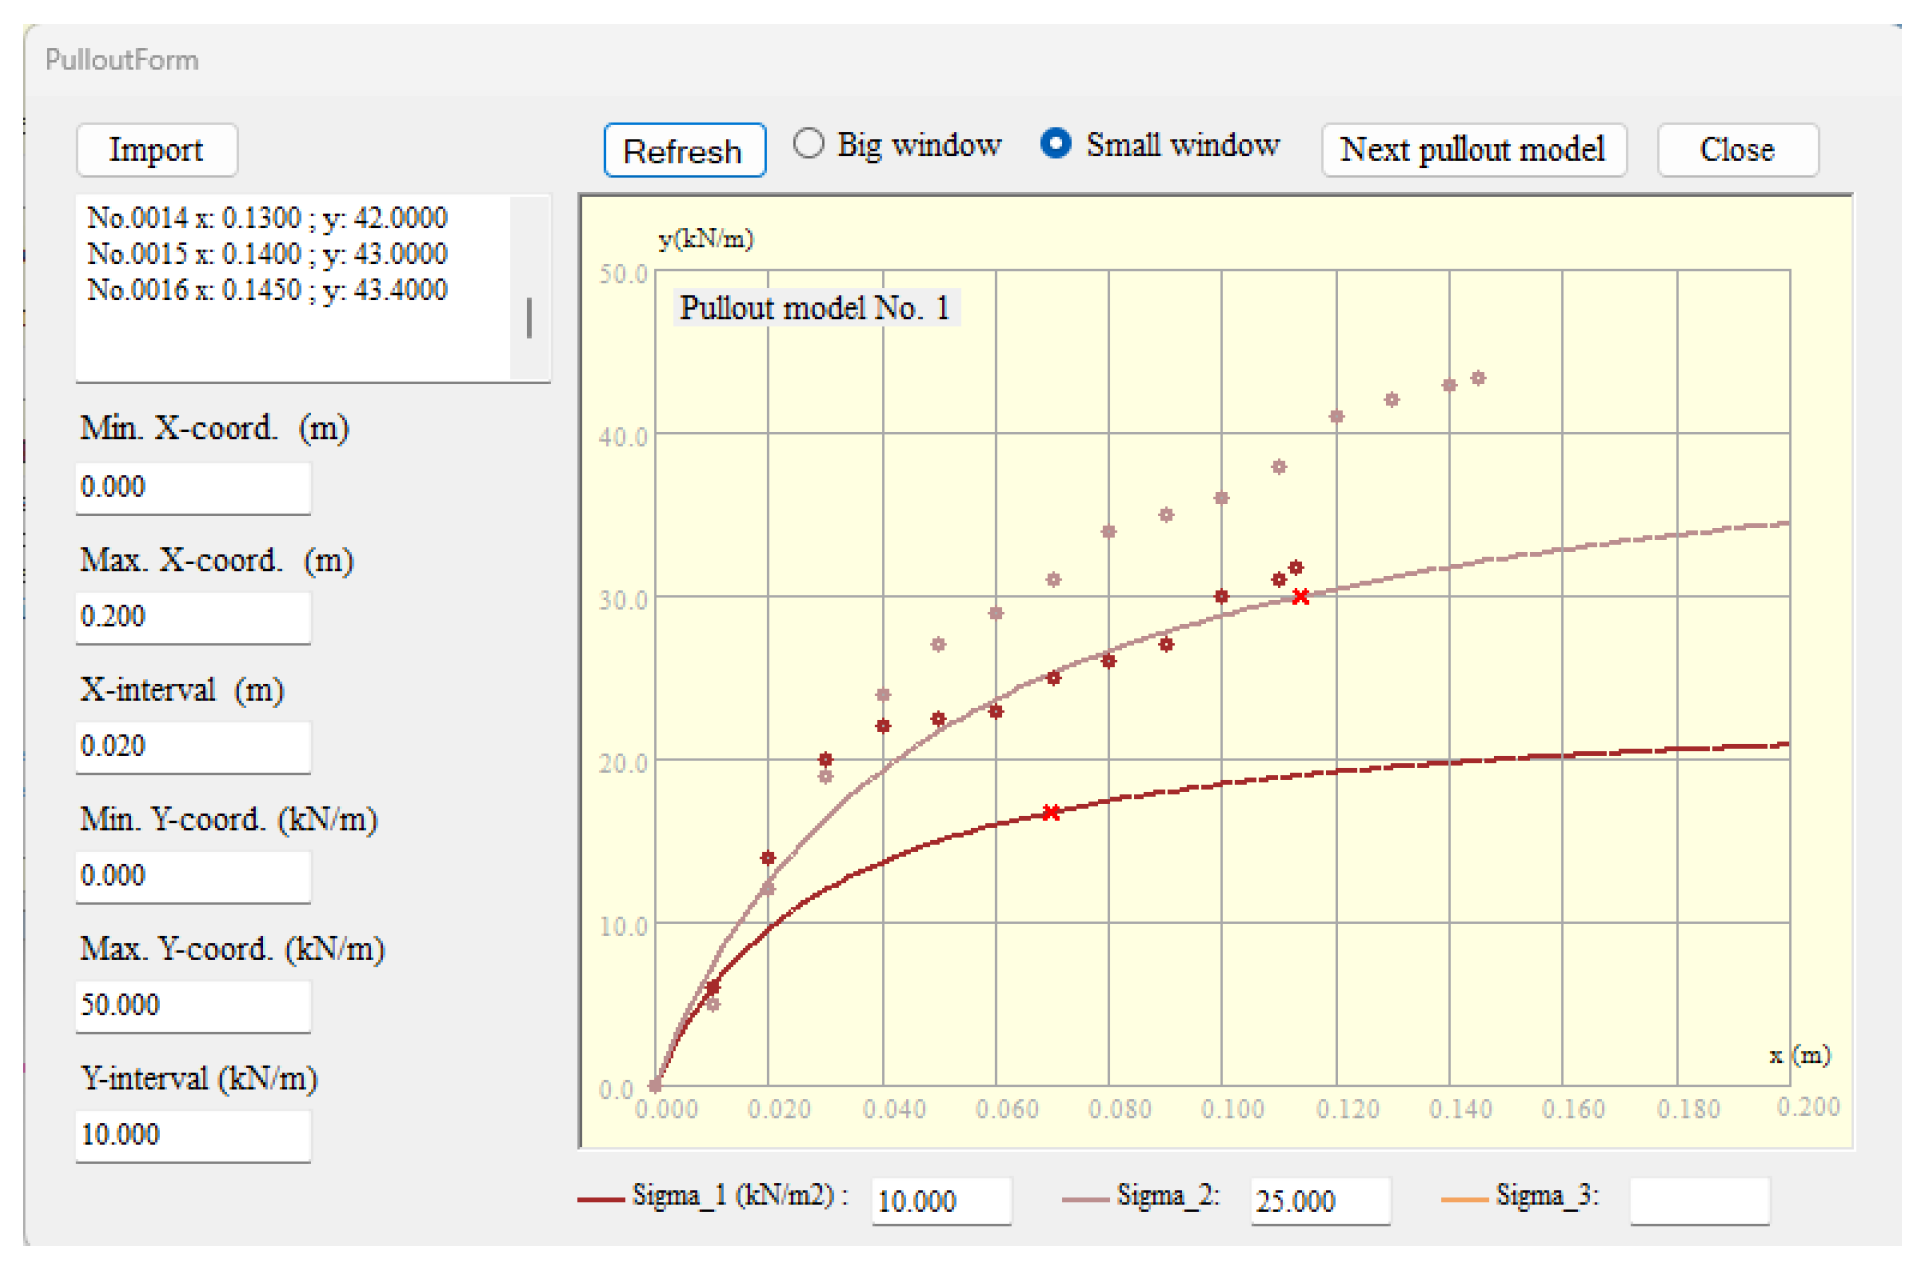Click the Min. X-coord input field
1925x1270 pixels.
(192, 488)
